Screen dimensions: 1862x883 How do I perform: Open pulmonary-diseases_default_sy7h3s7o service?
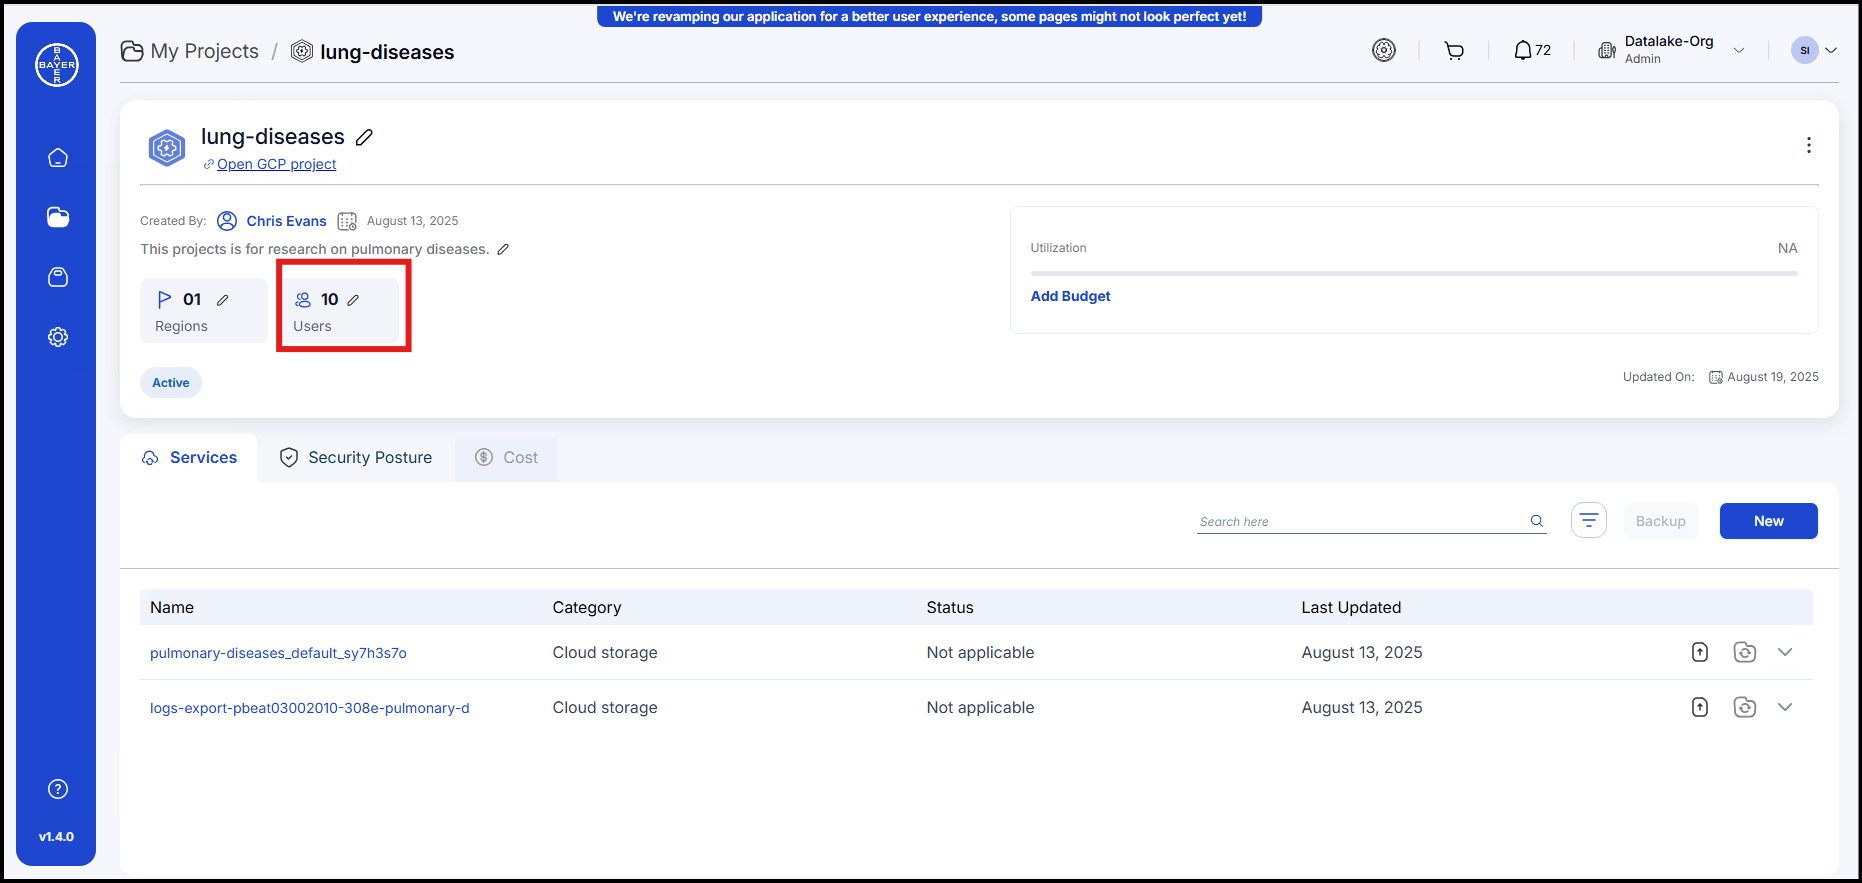click(278, 653)
